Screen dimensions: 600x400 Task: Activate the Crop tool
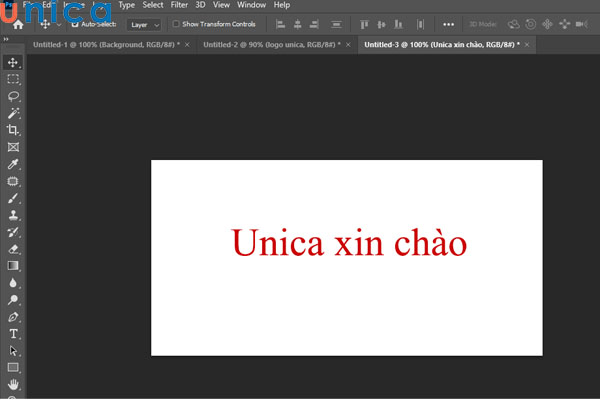point(13,130)
